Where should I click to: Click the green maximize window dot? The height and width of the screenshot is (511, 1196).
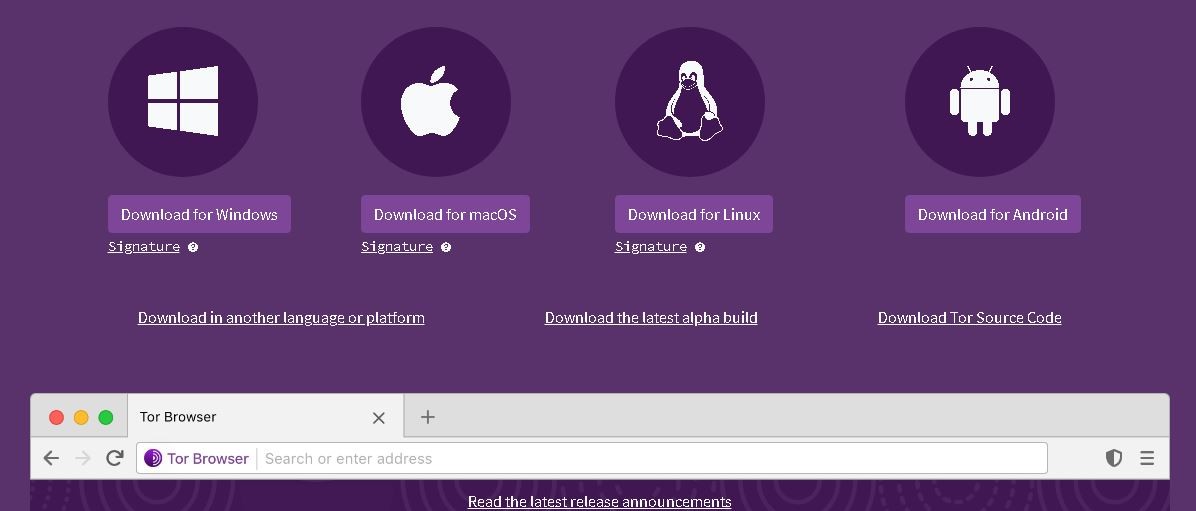[x=106, y=417]
